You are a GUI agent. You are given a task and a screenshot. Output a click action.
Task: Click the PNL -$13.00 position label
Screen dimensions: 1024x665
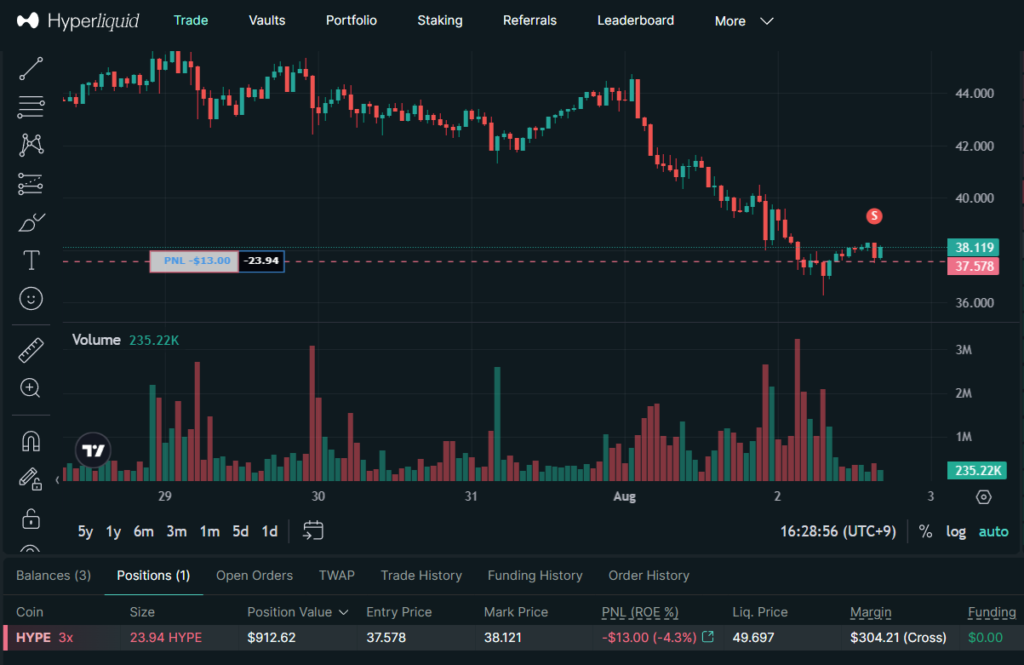coord(194,261)
